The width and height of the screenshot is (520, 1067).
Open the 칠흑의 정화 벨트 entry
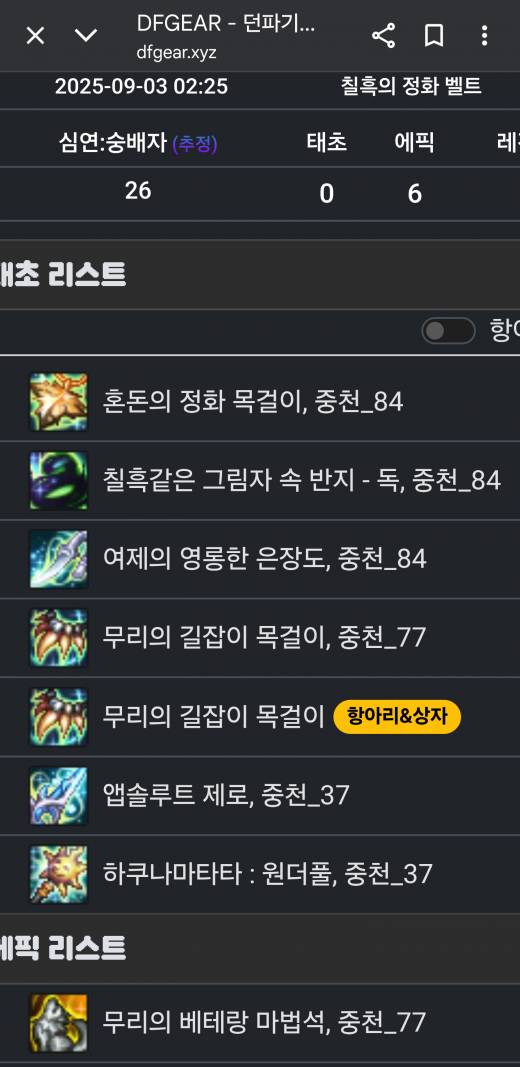(411, 86)
